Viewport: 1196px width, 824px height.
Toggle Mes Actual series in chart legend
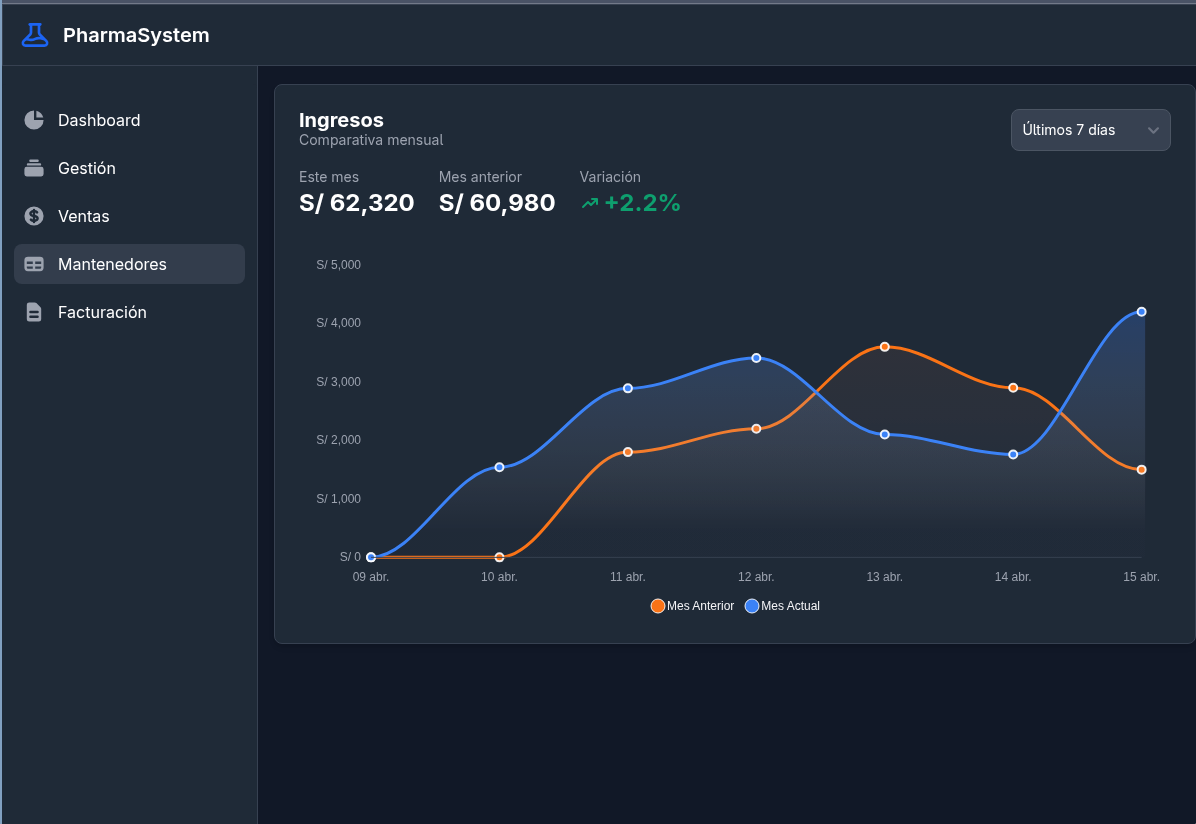coord(782,606)
